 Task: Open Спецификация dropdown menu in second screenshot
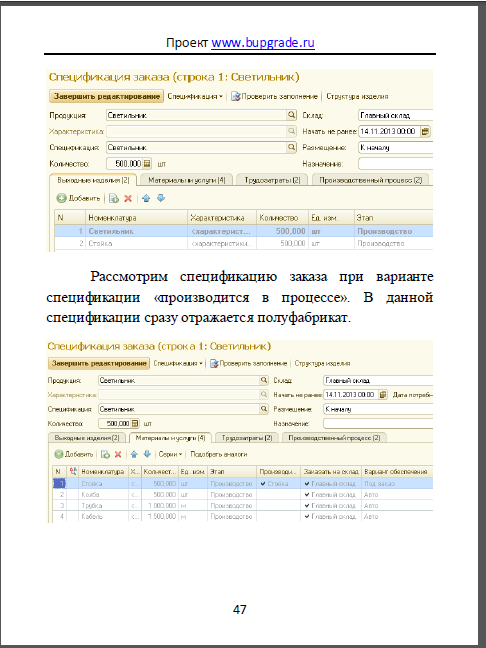[178, 363]
